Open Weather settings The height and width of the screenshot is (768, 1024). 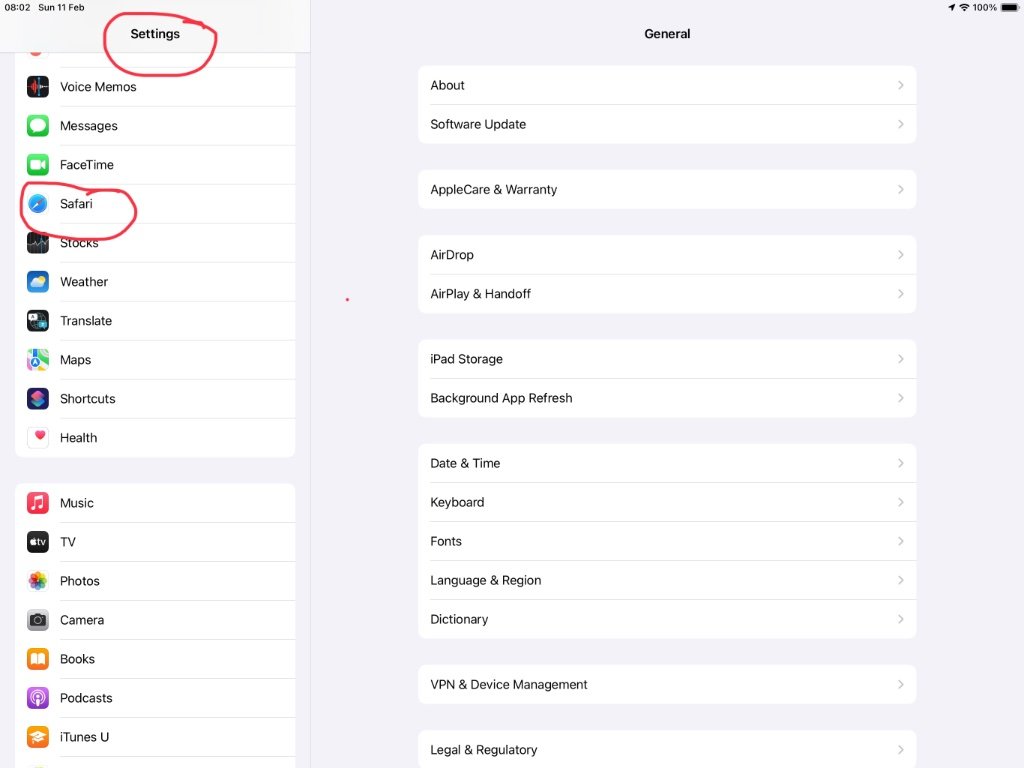[x=155, y=281]
